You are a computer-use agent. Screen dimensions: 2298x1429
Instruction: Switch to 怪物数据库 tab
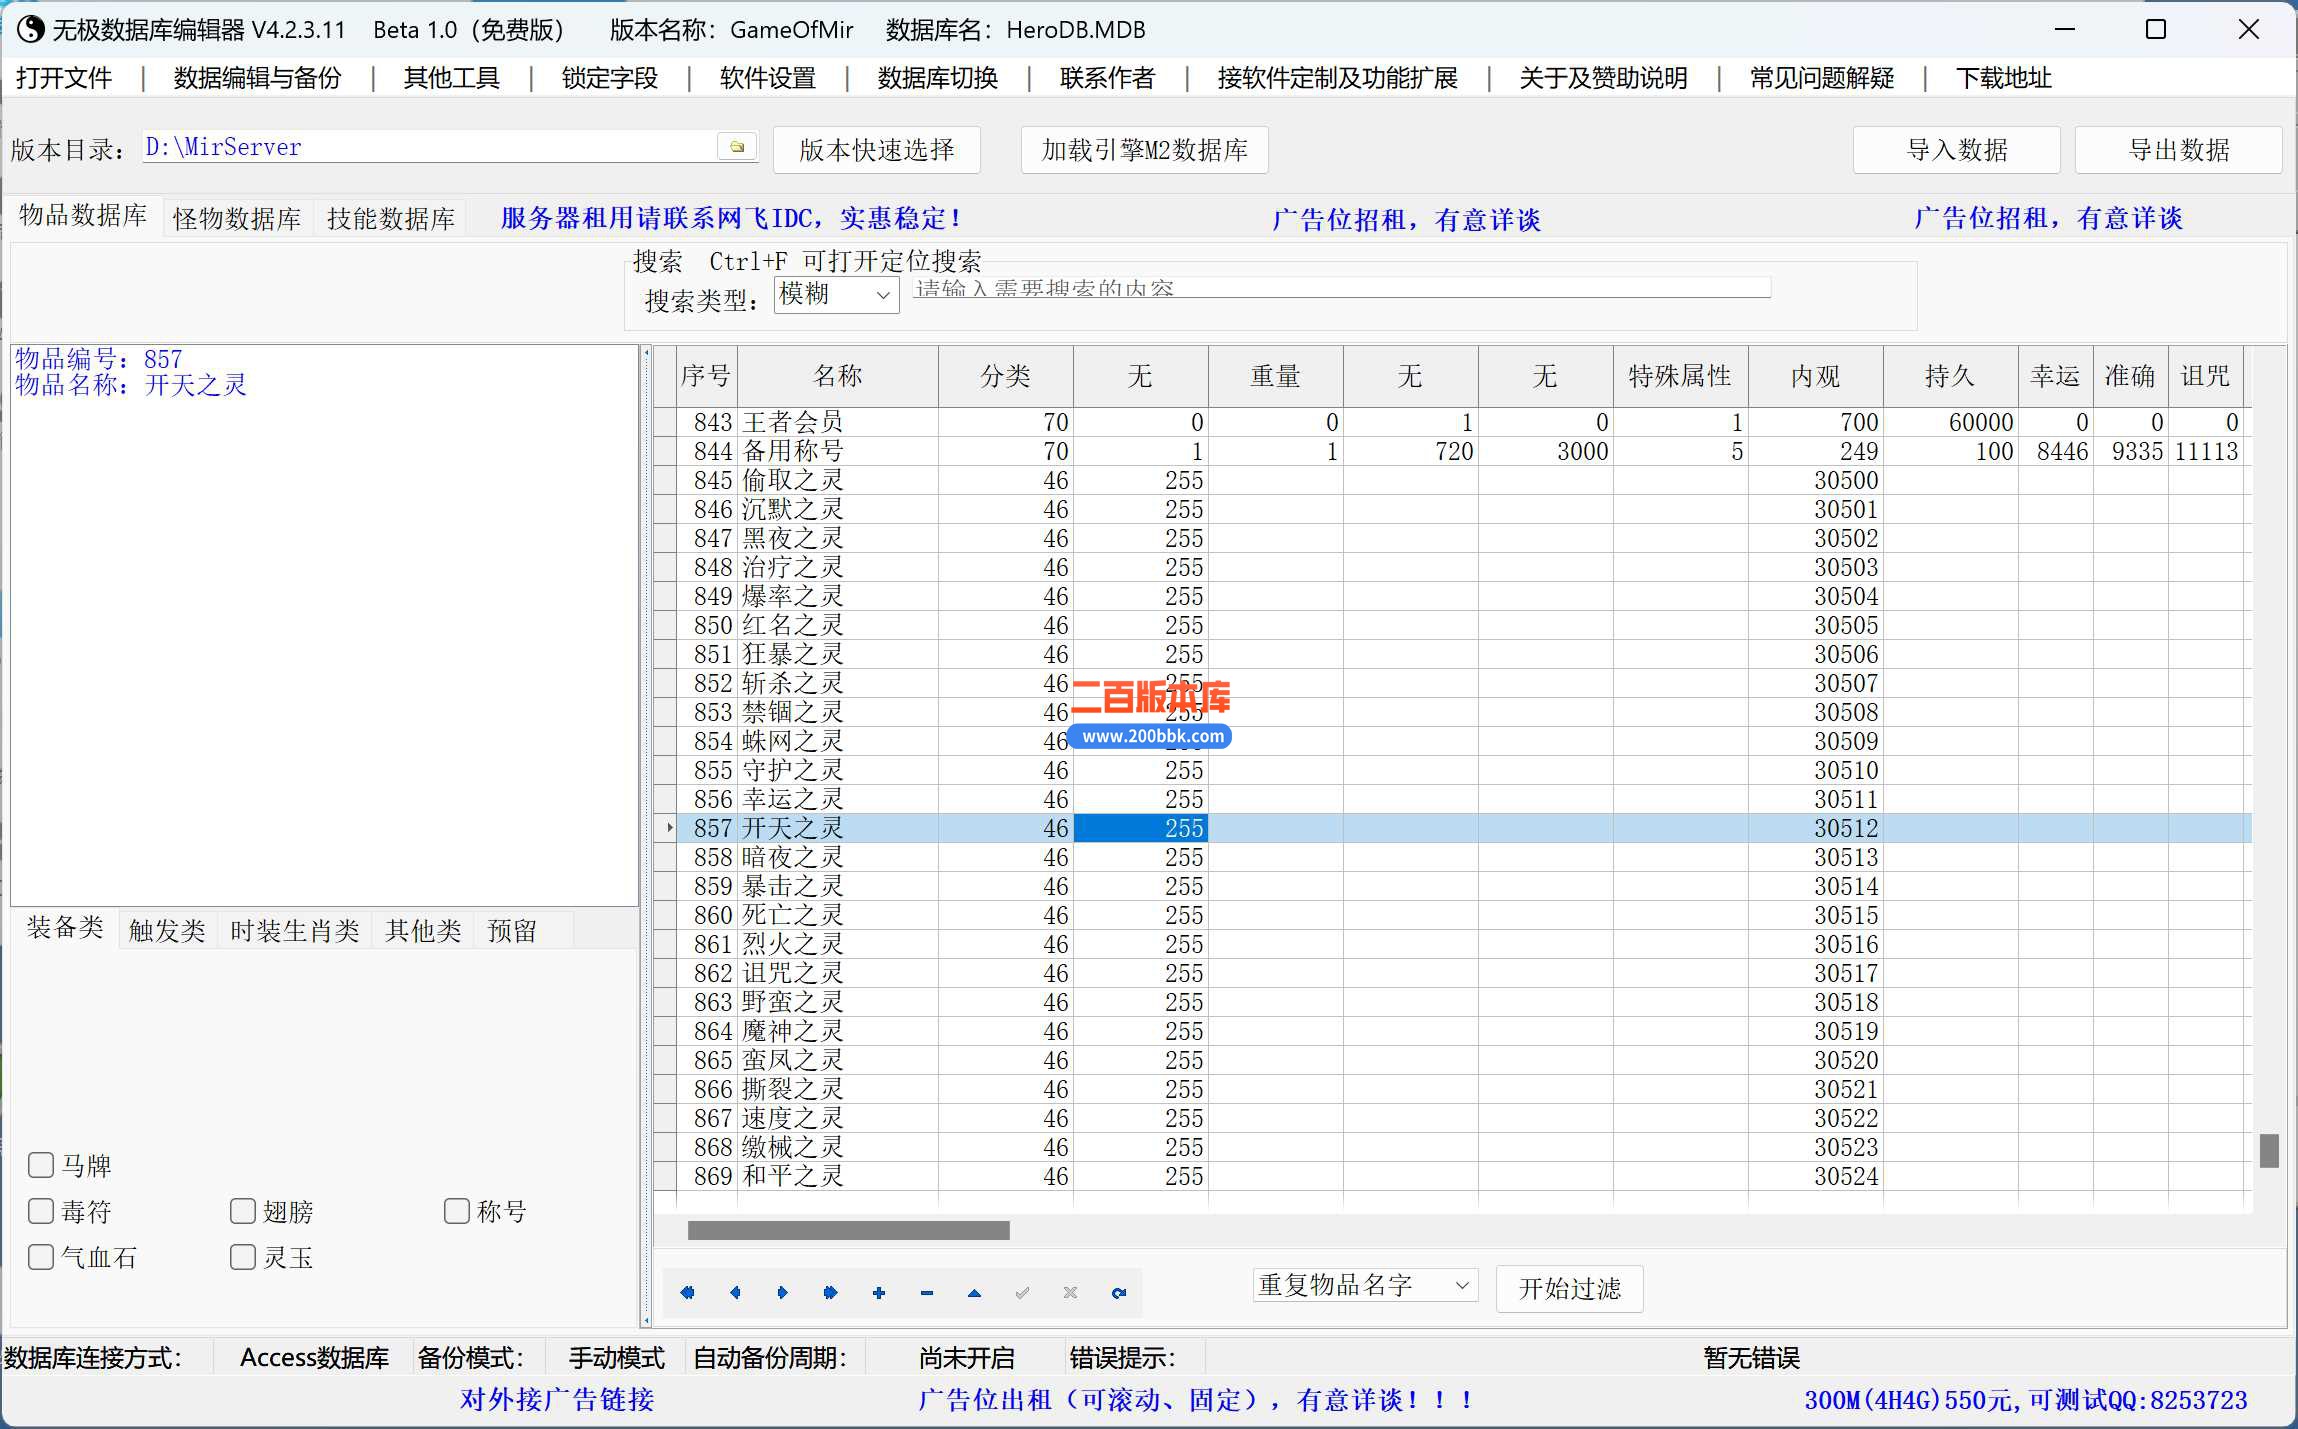click(x=237, y=219)
